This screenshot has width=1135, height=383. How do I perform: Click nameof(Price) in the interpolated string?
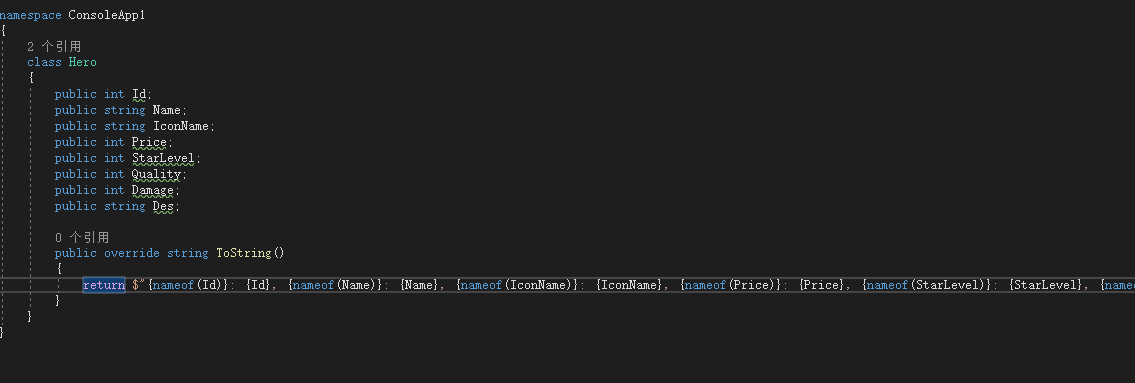coord(732,285)
